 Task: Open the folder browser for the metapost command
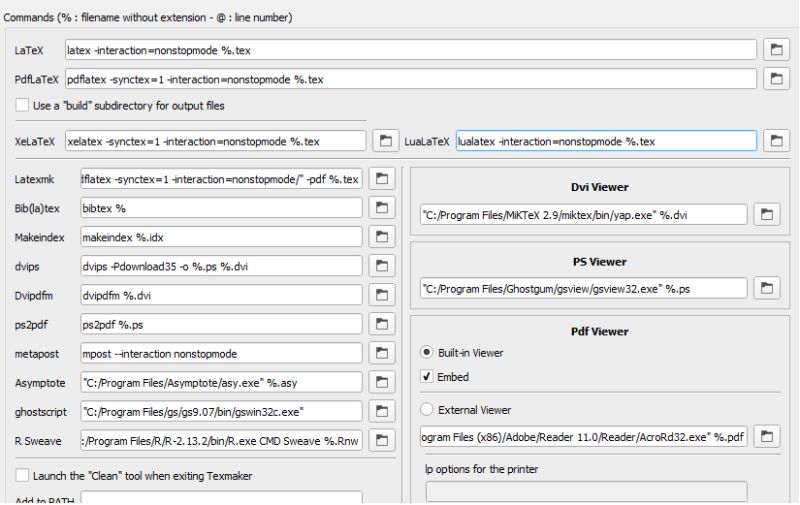click(382, 353)
